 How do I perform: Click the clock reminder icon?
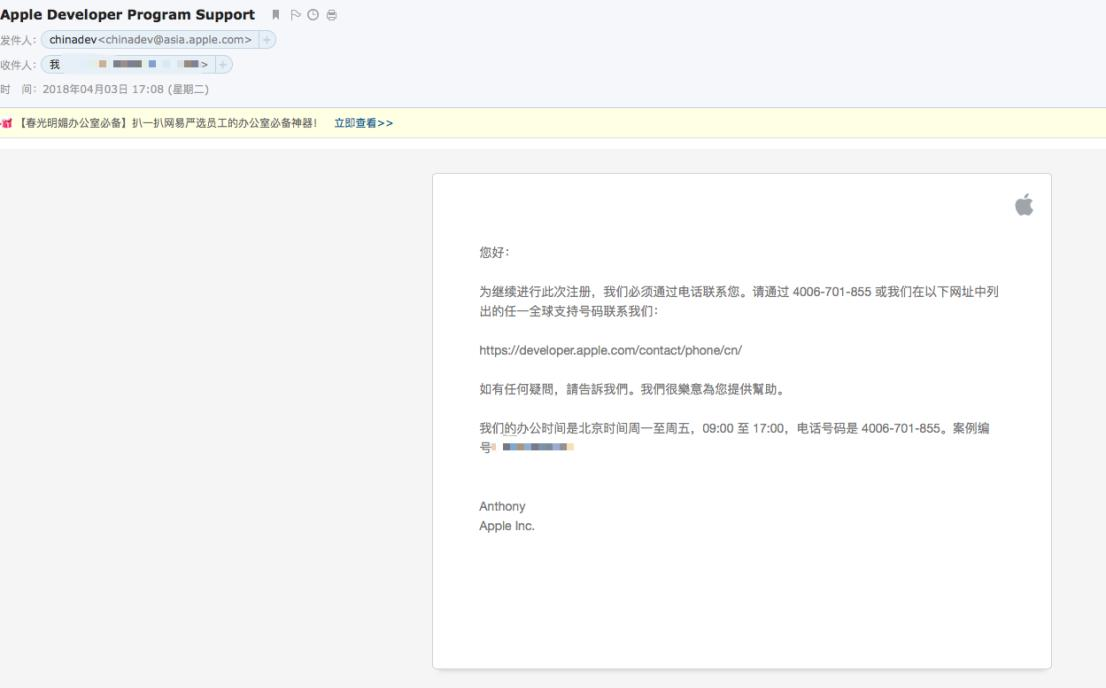pyautogui.click(x=313, y=15)
